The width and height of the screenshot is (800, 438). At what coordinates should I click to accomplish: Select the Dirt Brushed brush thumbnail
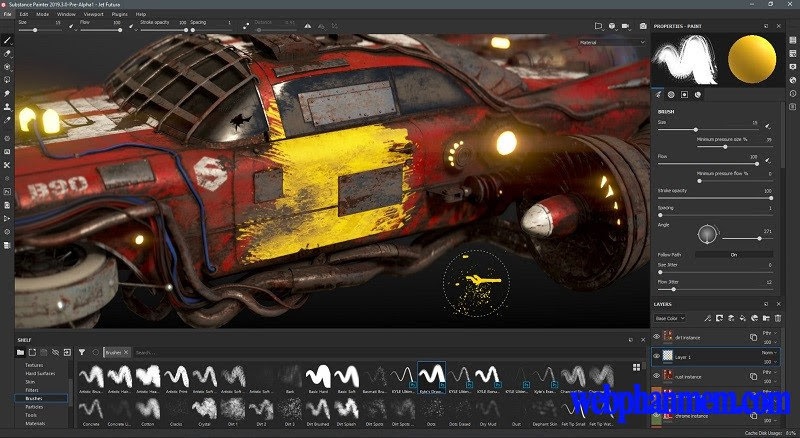318,411
